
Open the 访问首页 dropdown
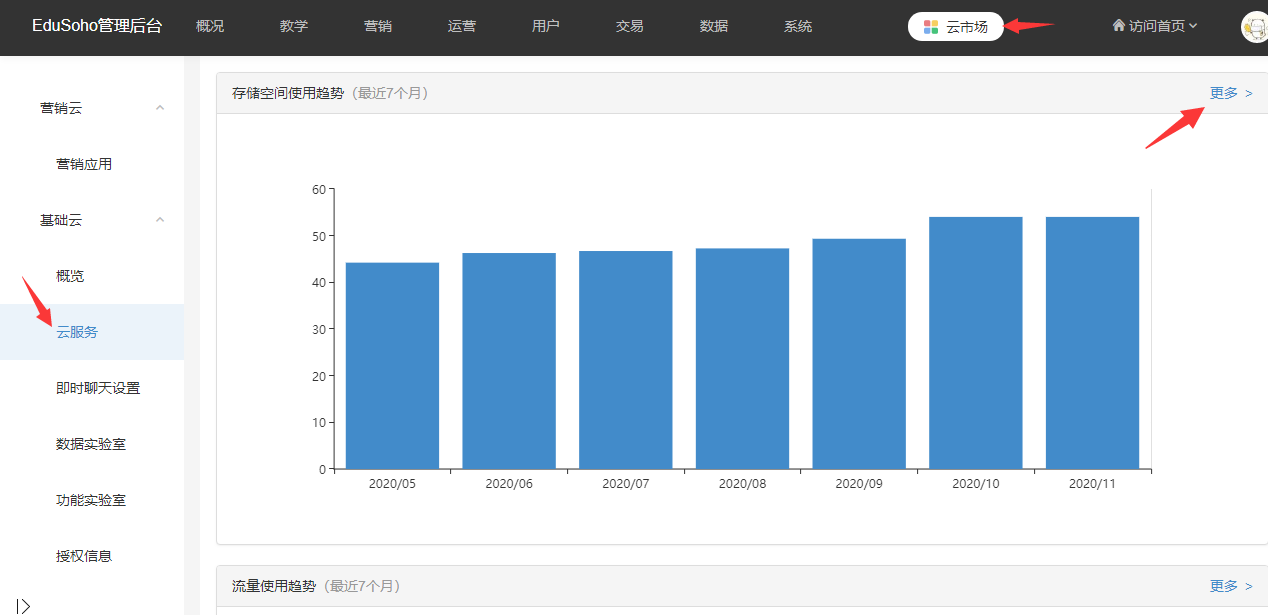point(1155,27)
